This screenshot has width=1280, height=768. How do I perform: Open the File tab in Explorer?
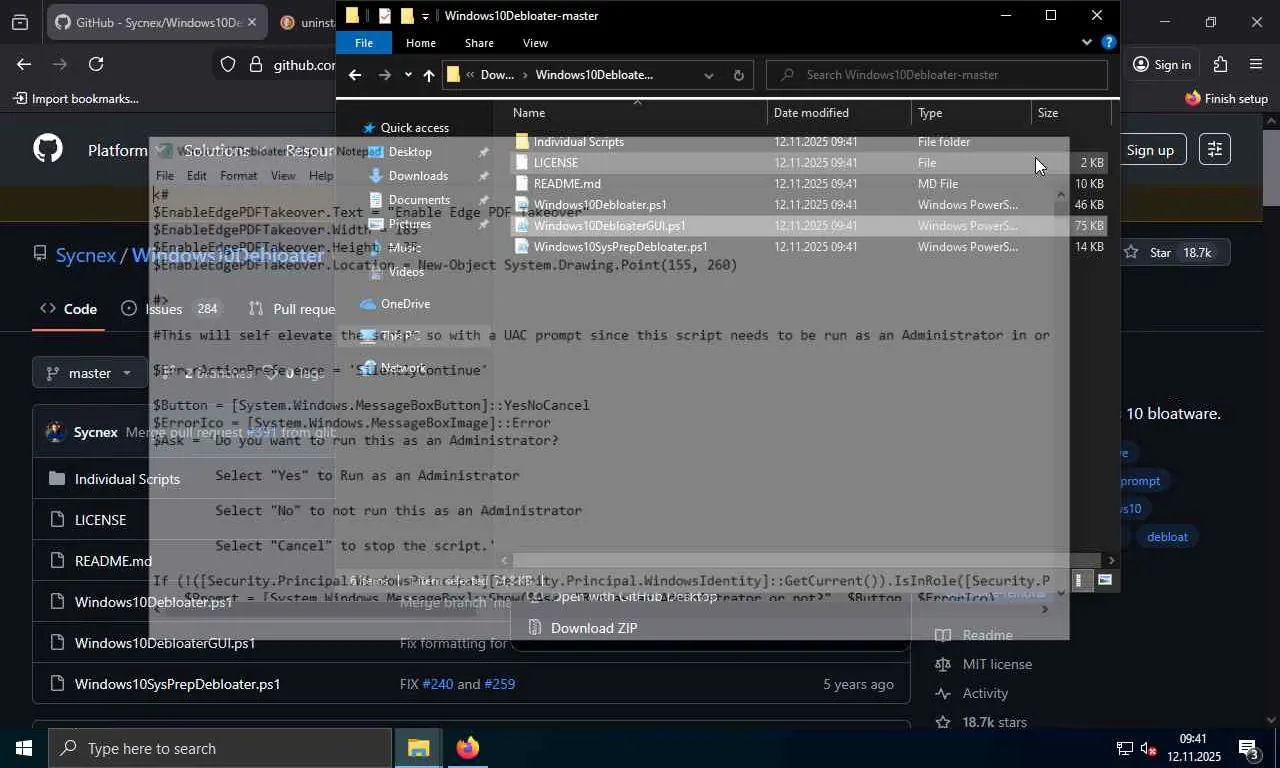[x=363, y=43]
